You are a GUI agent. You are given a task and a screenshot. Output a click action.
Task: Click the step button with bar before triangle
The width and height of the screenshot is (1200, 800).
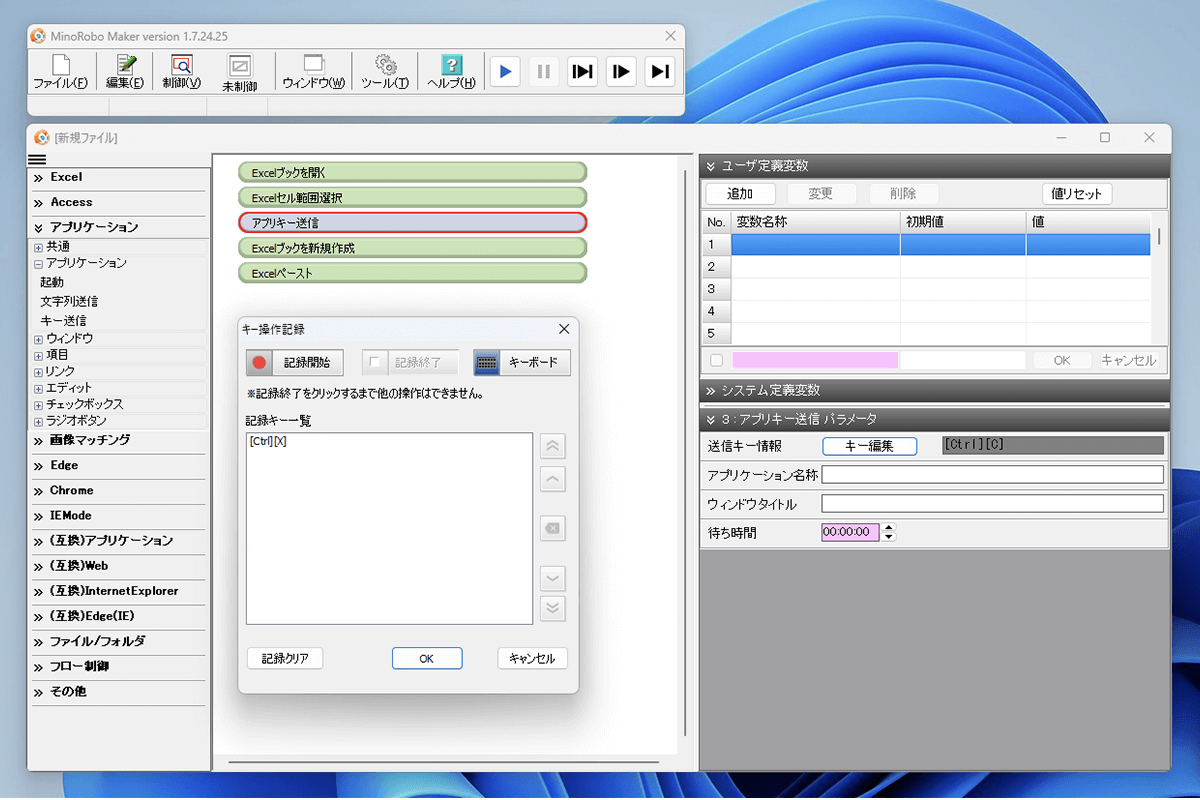(x=621, y=71)
